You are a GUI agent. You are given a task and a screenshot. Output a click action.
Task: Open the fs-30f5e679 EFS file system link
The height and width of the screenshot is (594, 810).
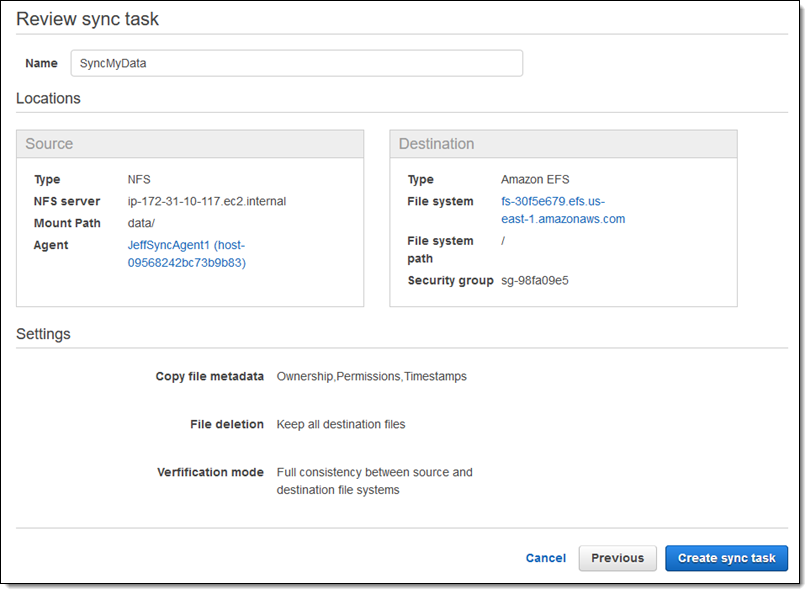562,210
